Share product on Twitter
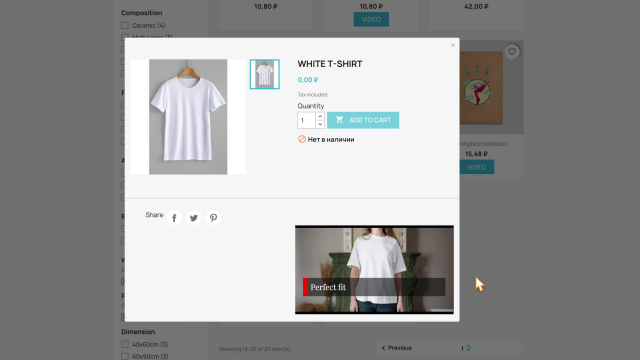Image resolution: width=640 pixels, height=360 pixels. click(194, 218)
